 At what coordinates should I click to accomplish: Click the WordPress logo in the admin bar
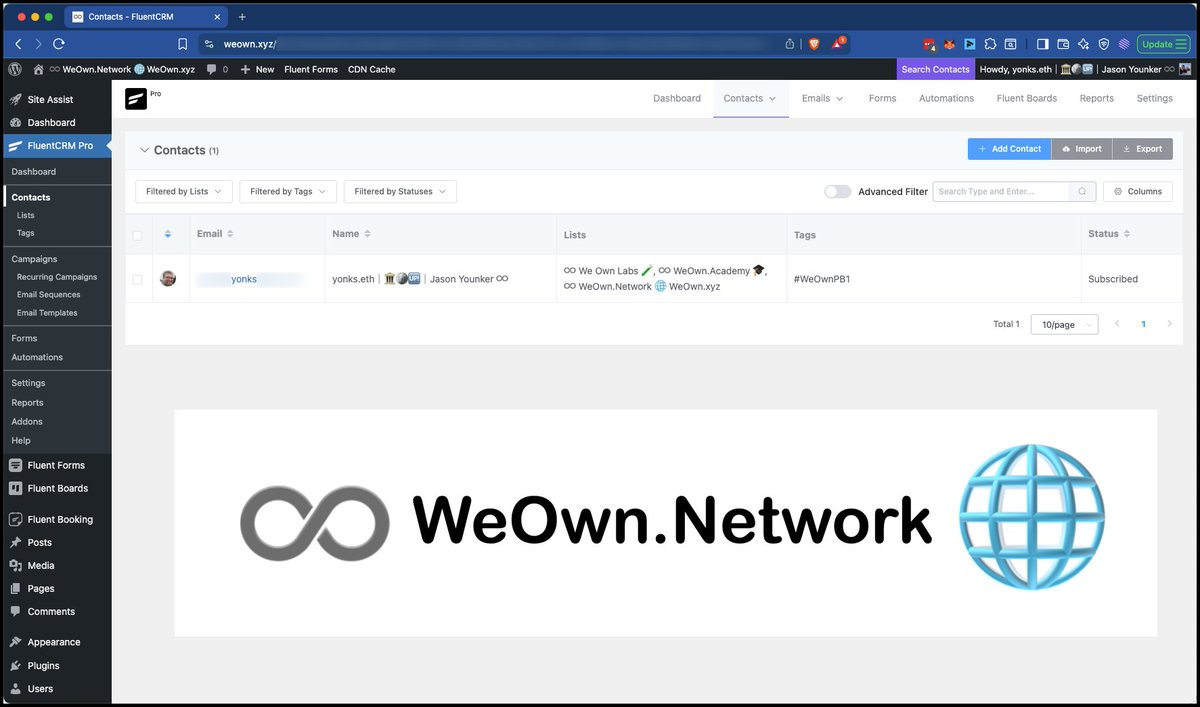coord(16,69)
